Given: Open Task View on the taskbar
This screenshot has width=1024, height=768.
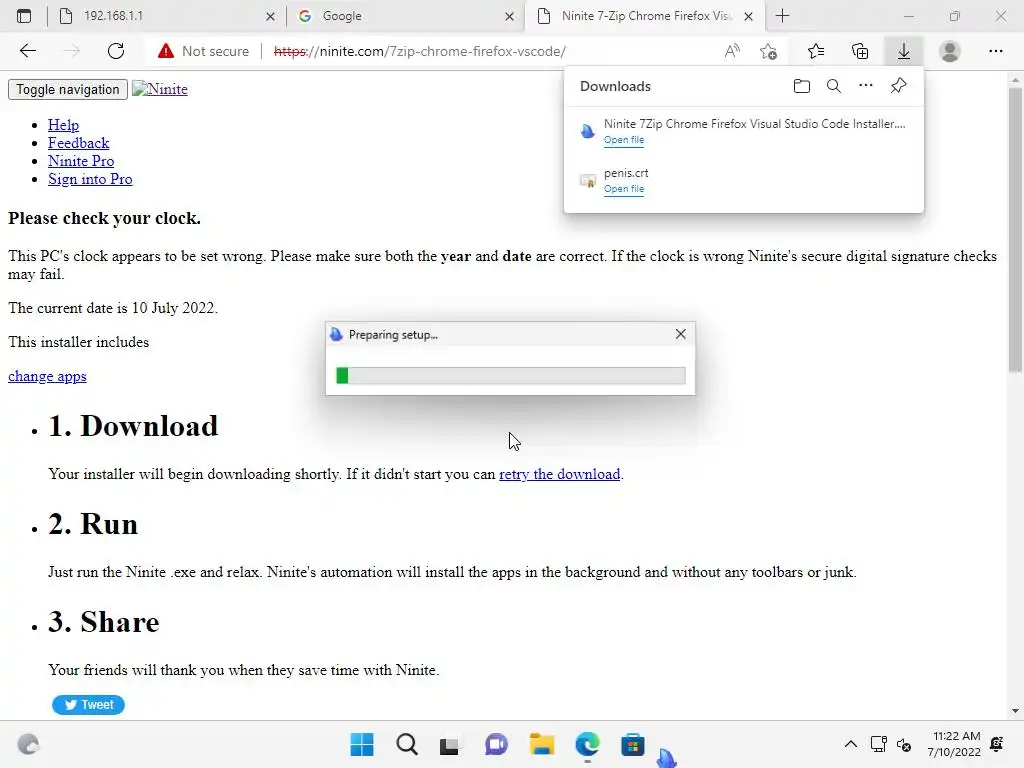Looking at the screenshot, I should pos(449,744).
